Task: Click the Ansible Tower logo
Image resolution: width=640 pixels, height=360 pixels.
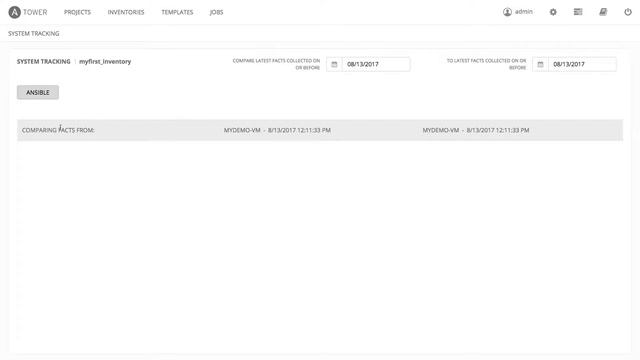Action: [x=28, y=12]
